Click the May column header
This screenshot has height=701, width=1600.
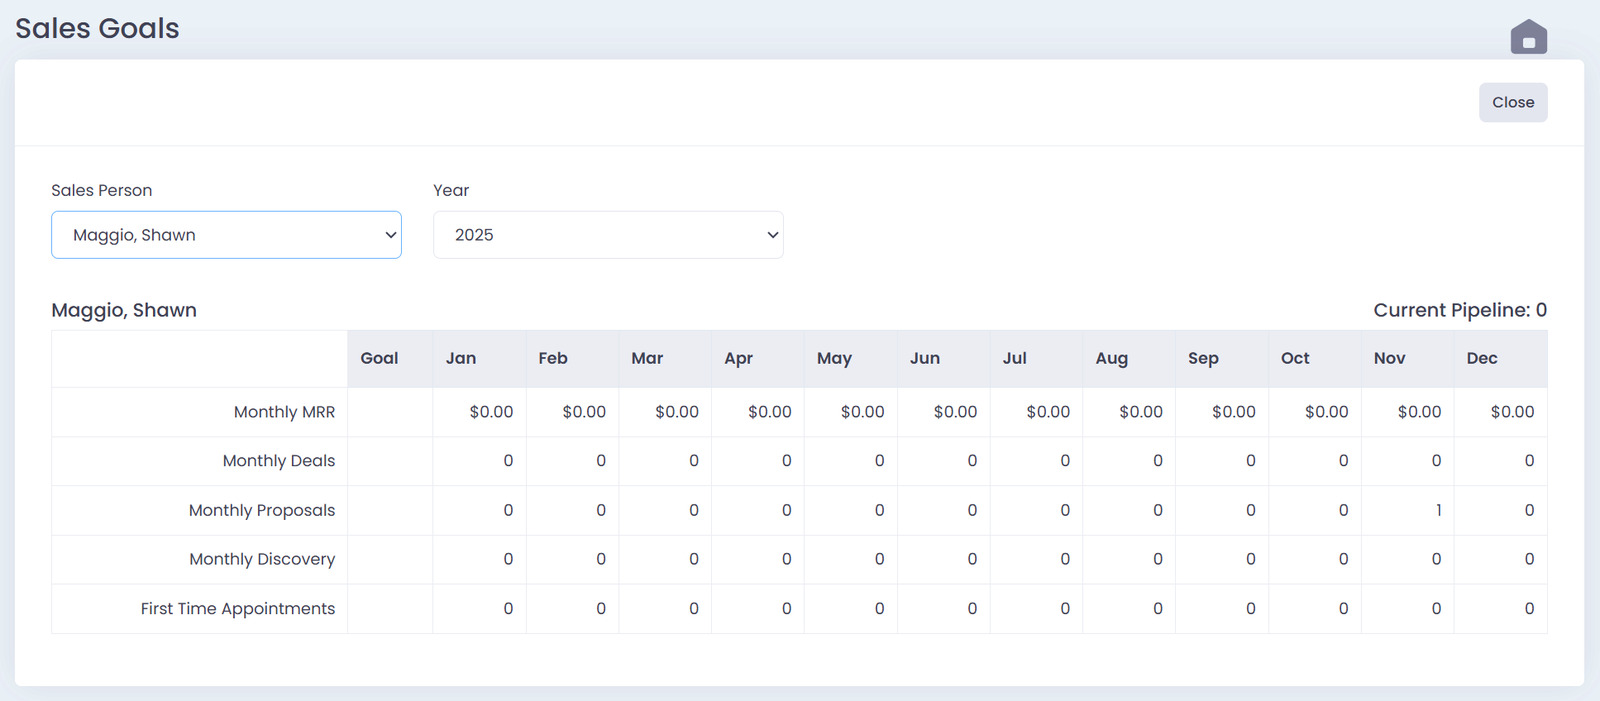coord(834,358)
